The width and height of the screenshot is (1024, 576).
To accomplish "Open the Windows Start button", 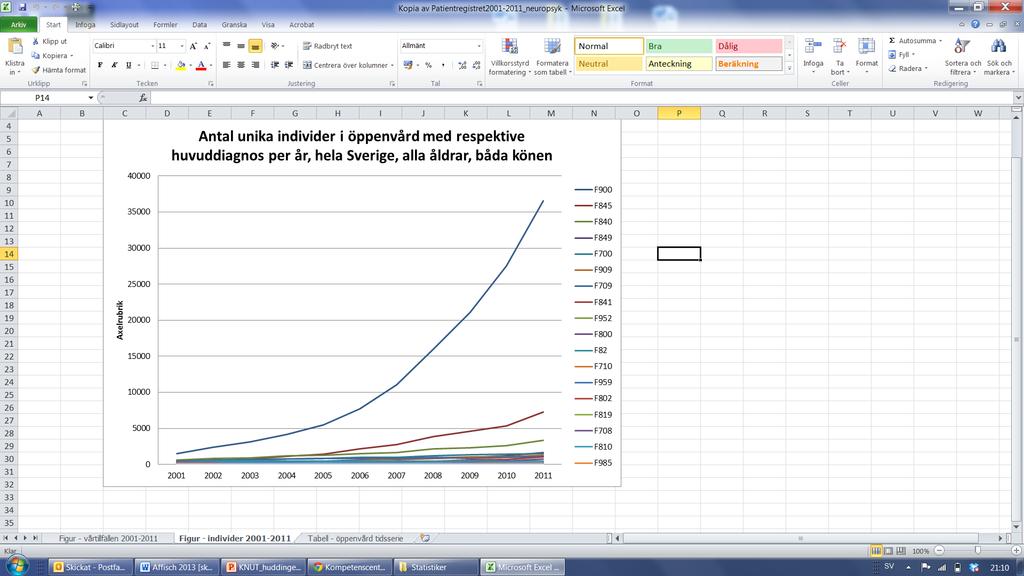I will 16,566.
